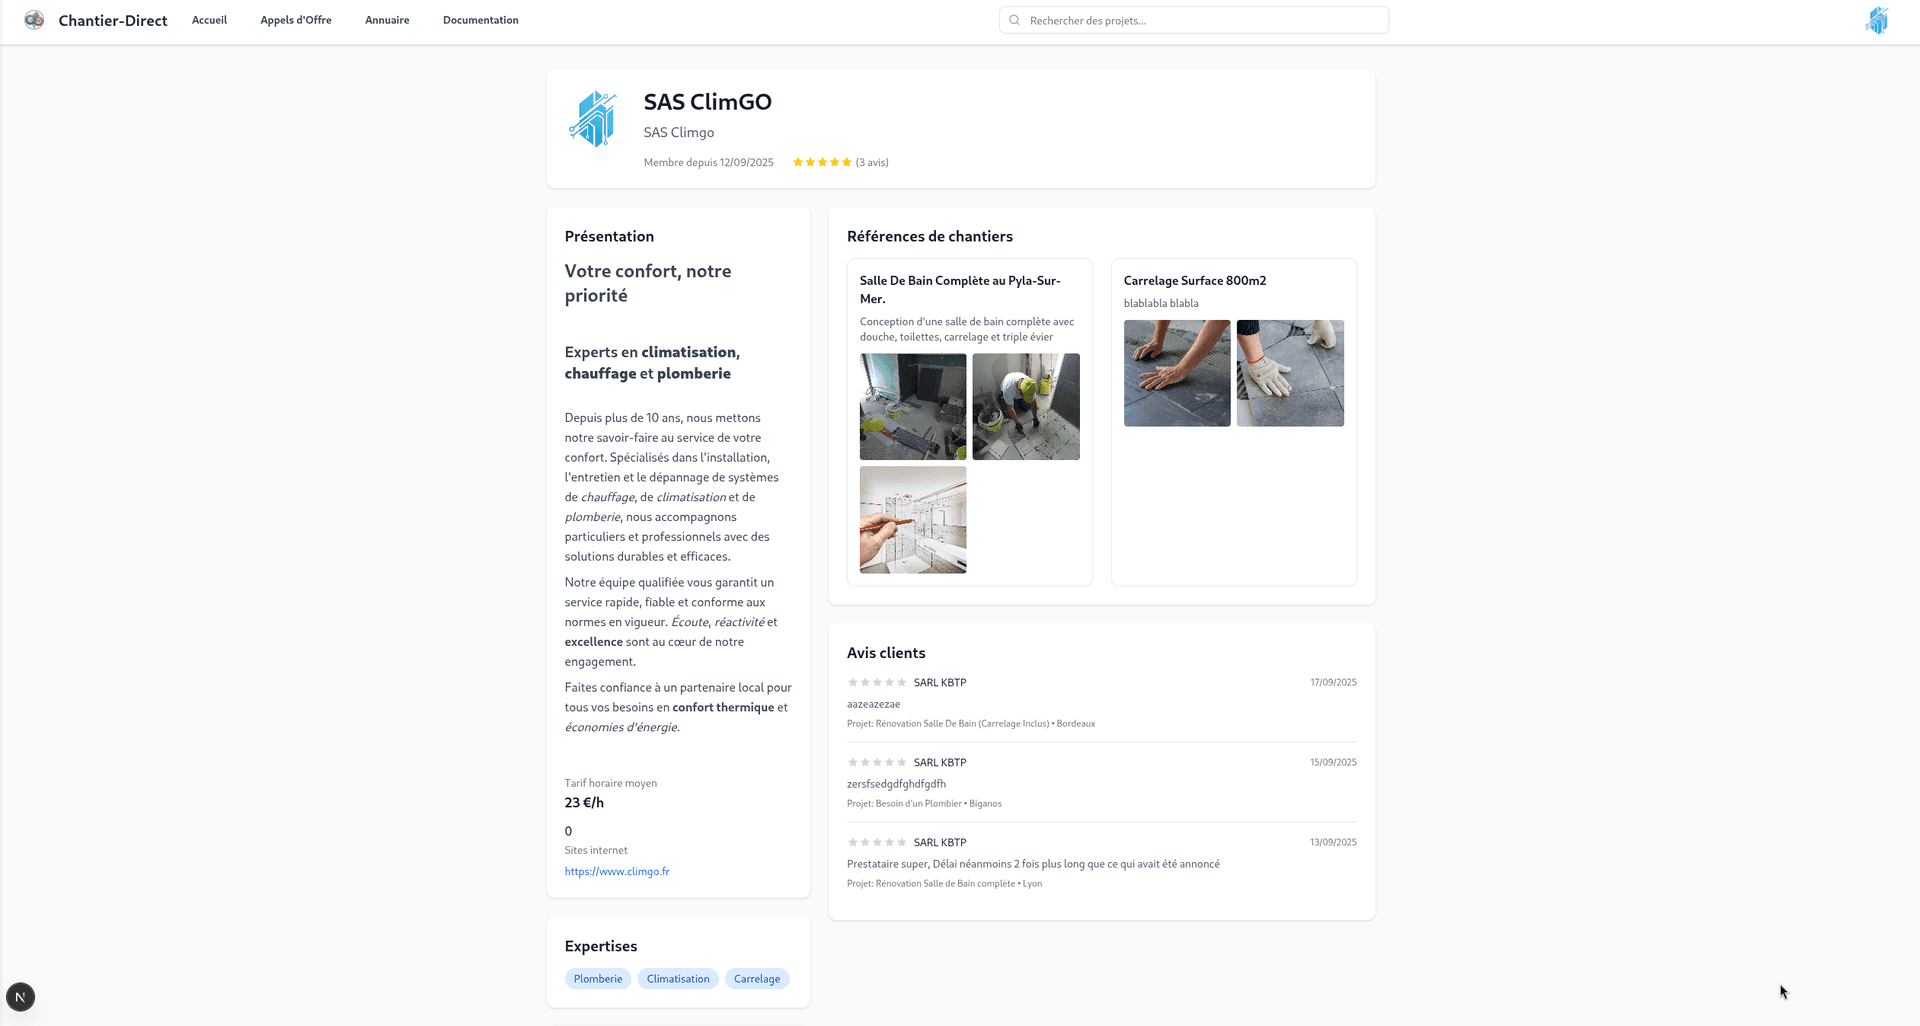Click the Next.js dev indicator badge
Screen dimensions: 1920x1026
(20, 997)
